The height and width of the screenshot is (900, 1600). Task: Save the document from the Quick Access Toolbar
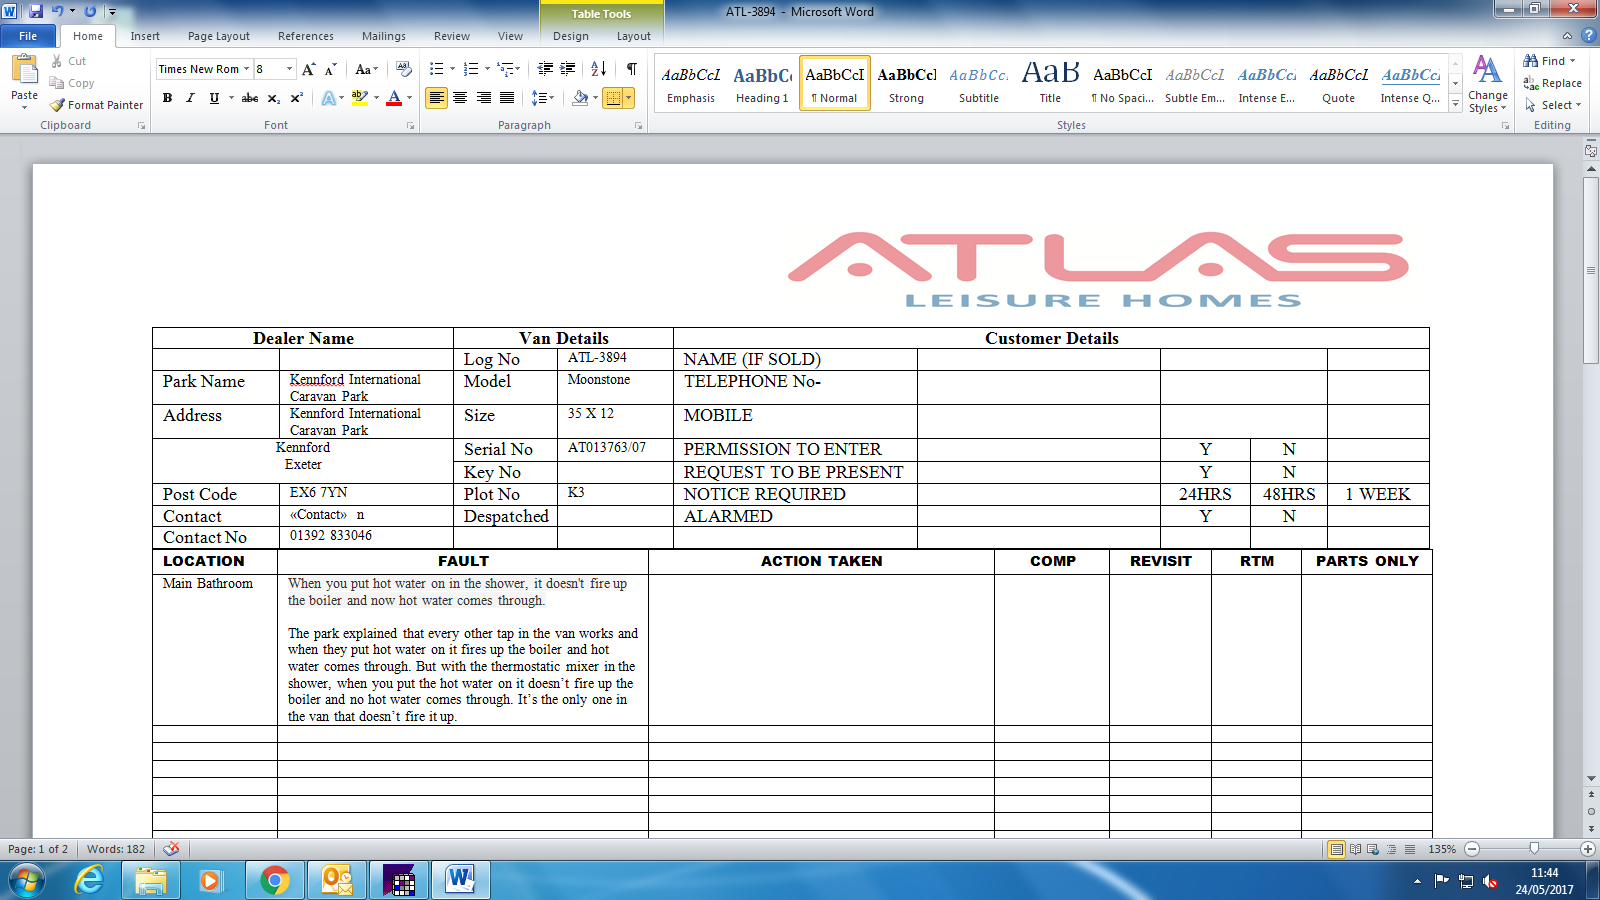[36, 11]
